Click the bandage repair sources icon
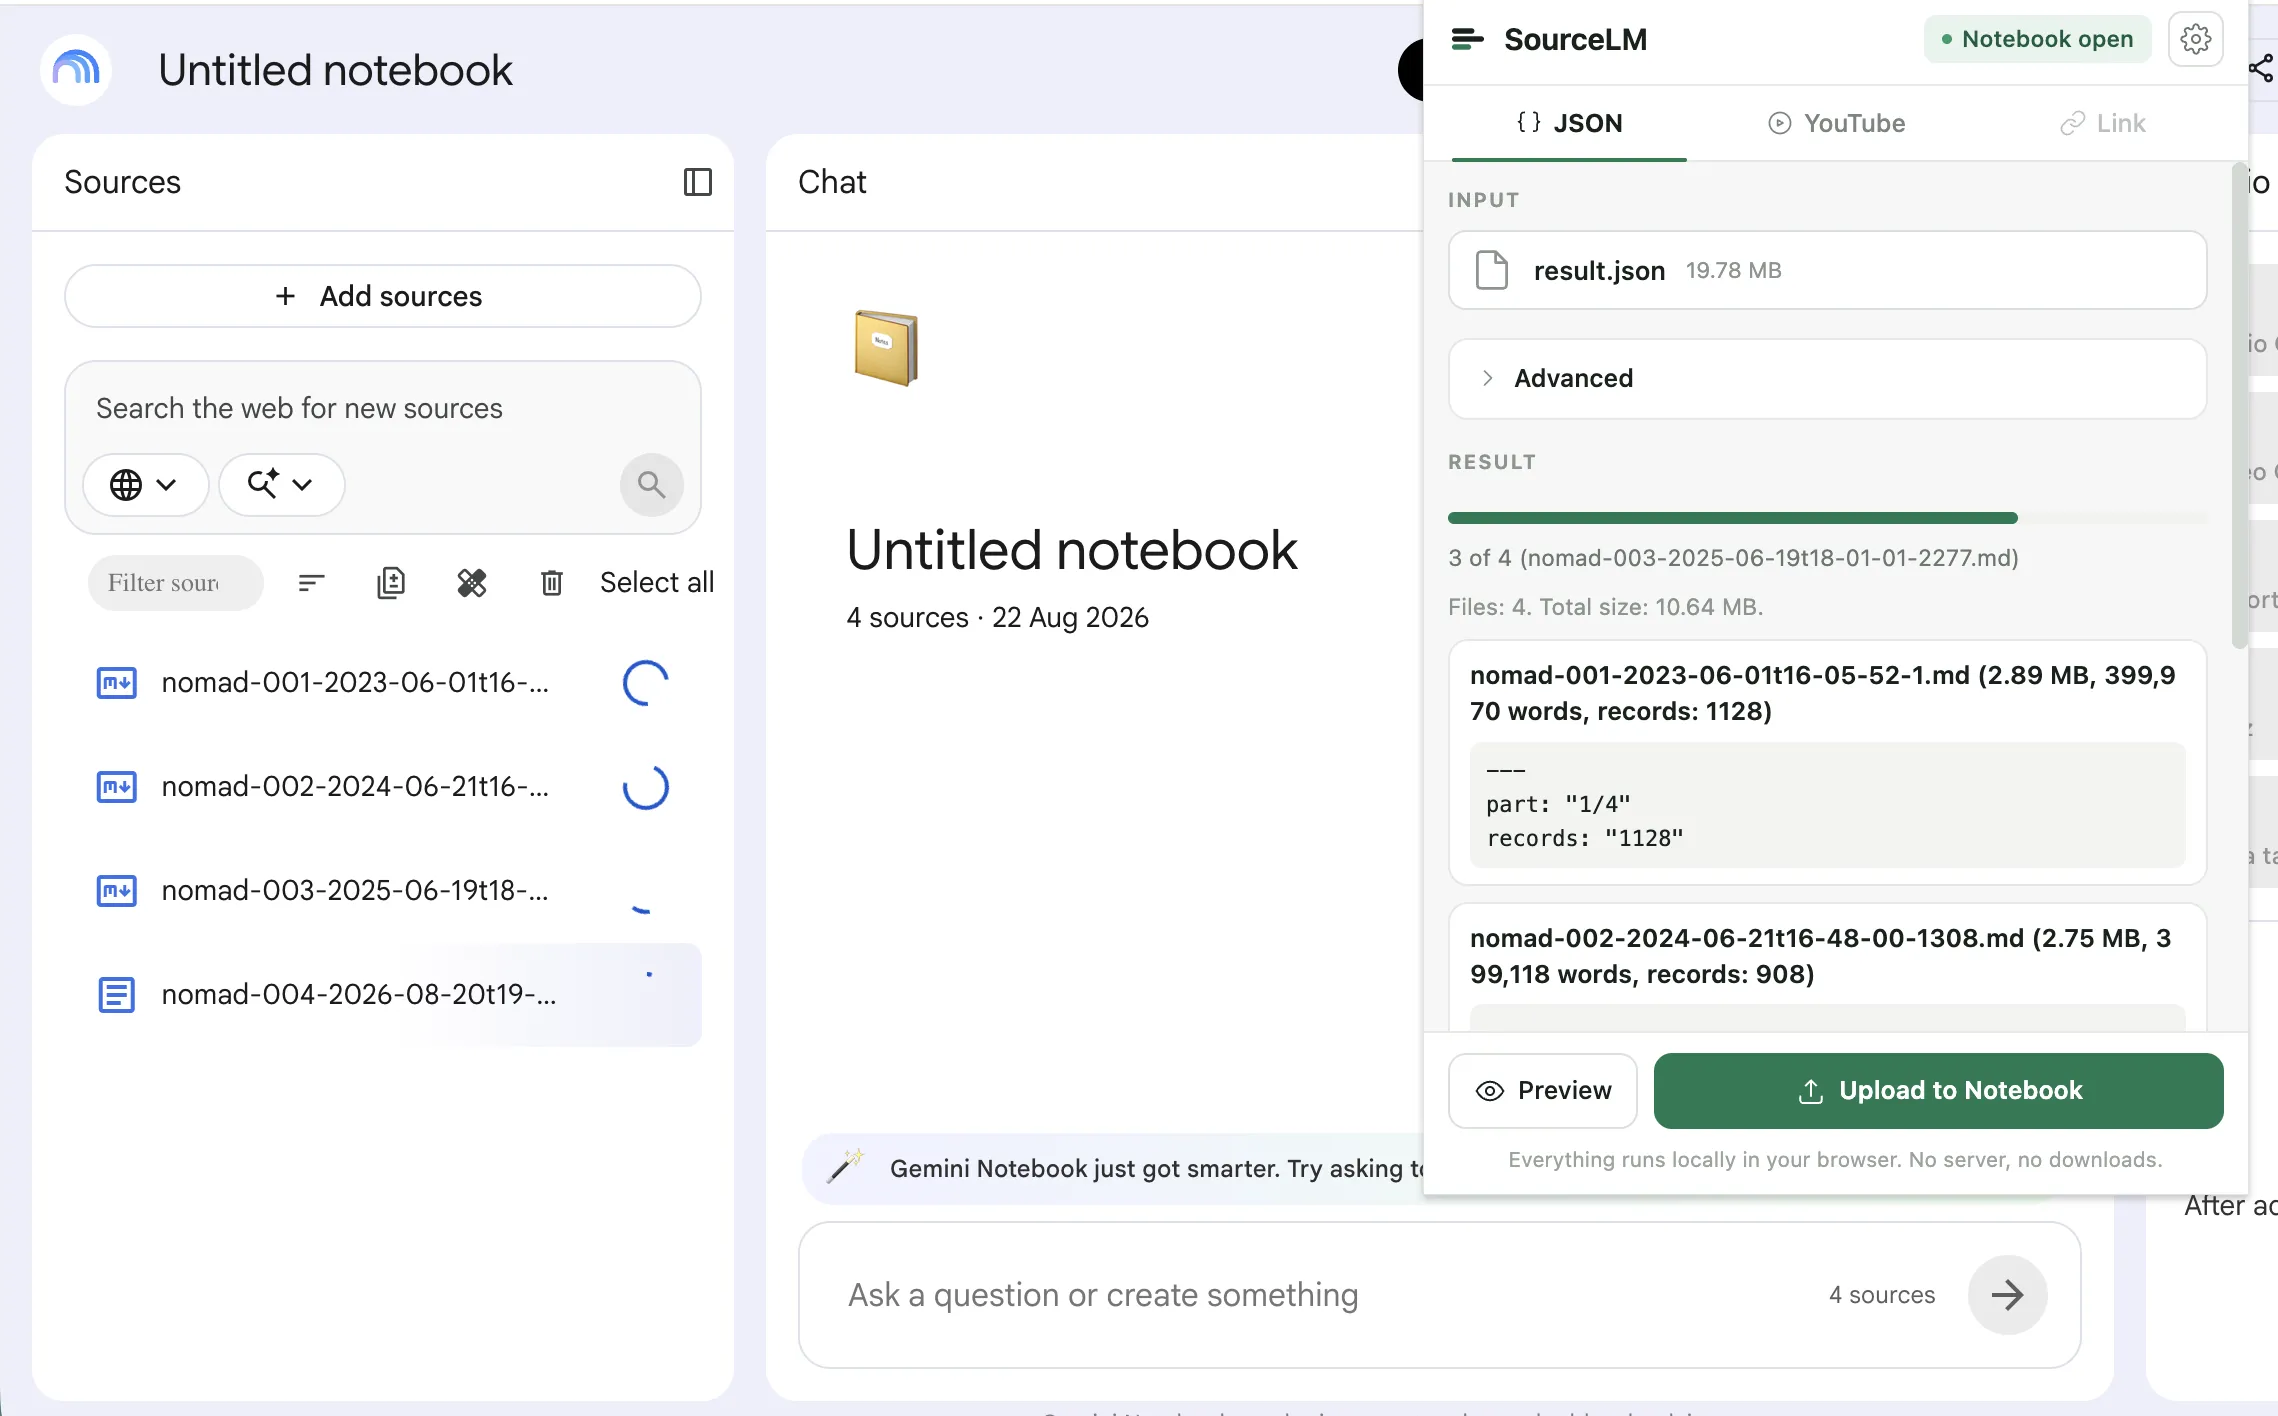This screenshot has height=1416, width=2278. pos(472,582)
